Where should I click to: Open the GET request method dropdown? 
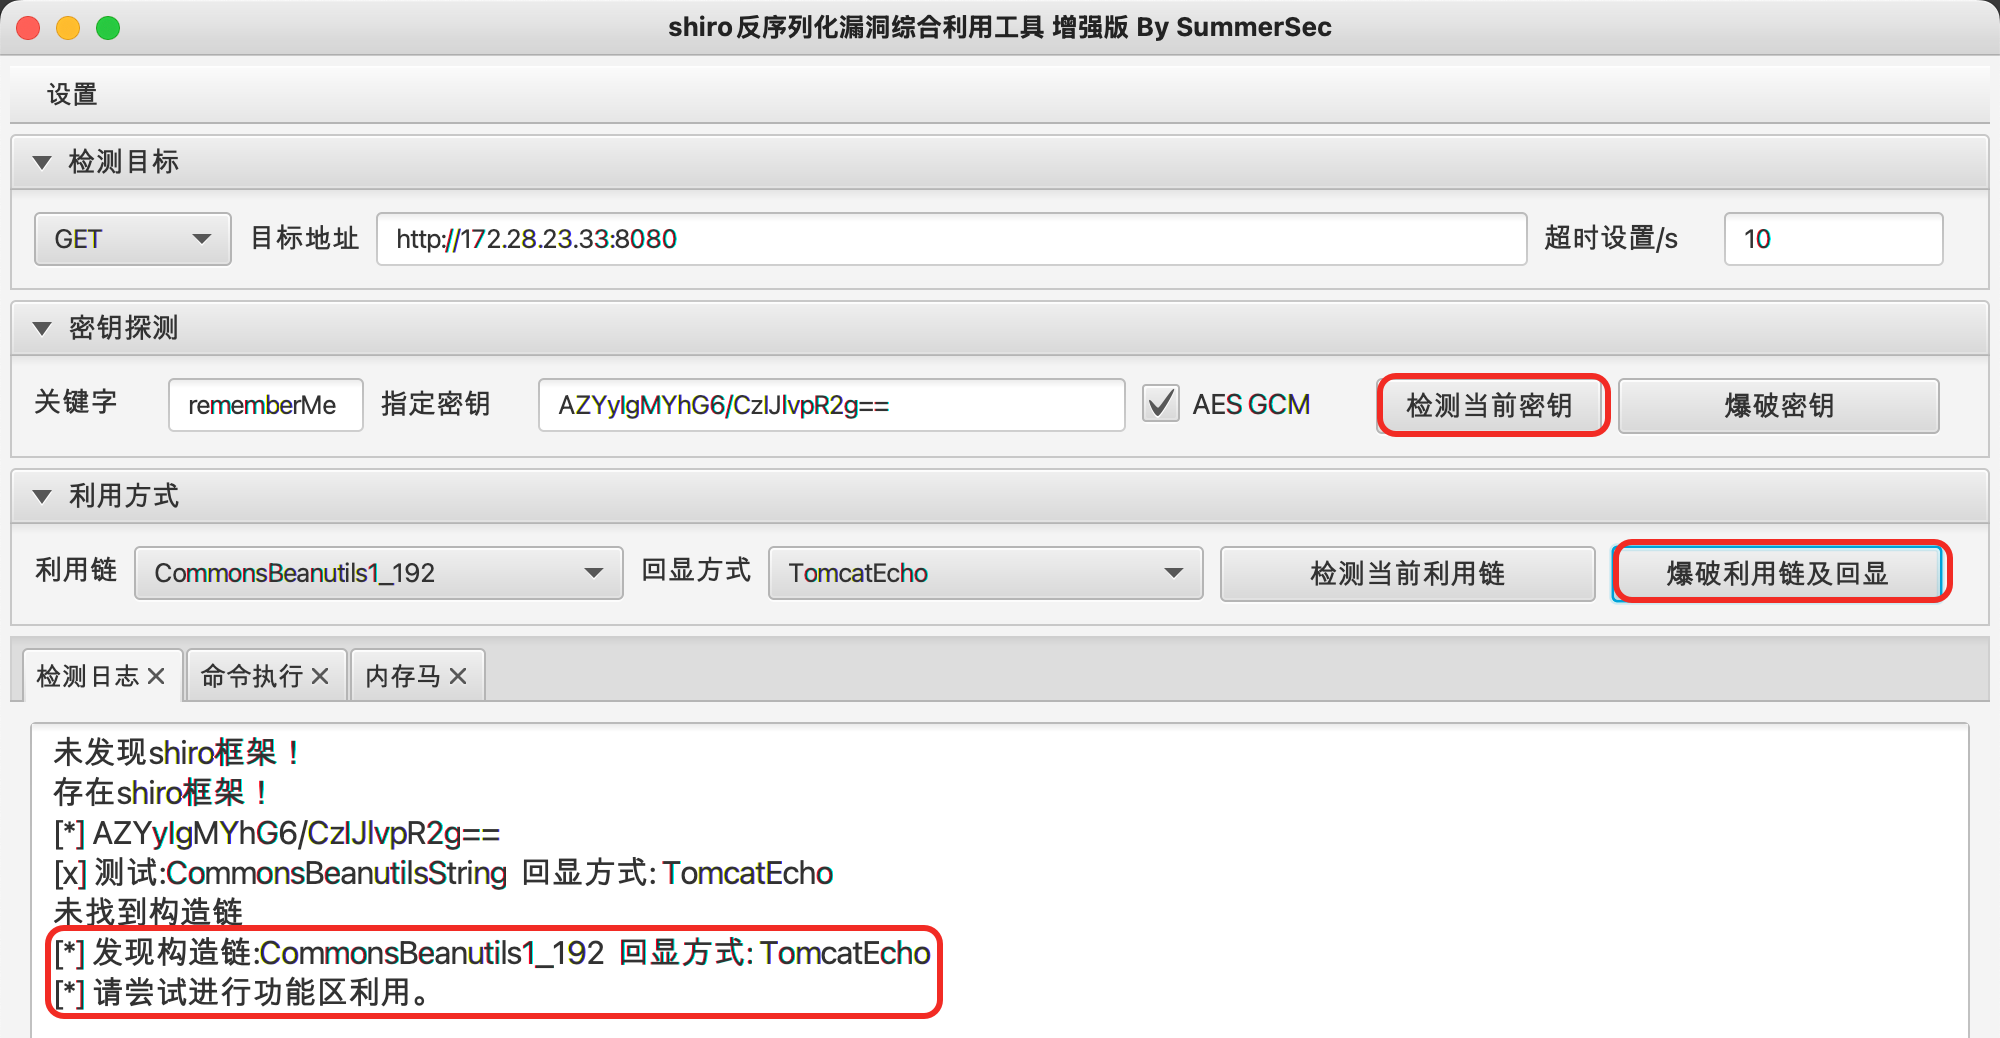133,239
